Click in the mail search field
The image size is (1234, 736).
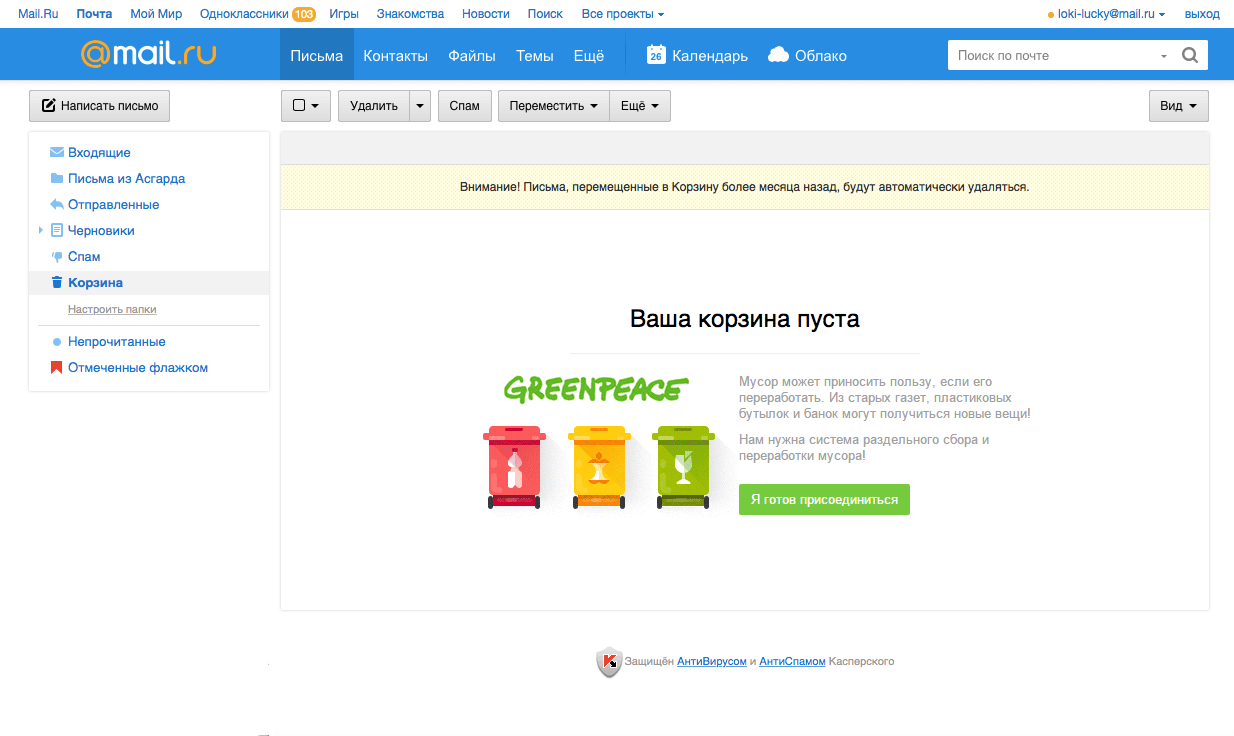(x=1050, y=56)
